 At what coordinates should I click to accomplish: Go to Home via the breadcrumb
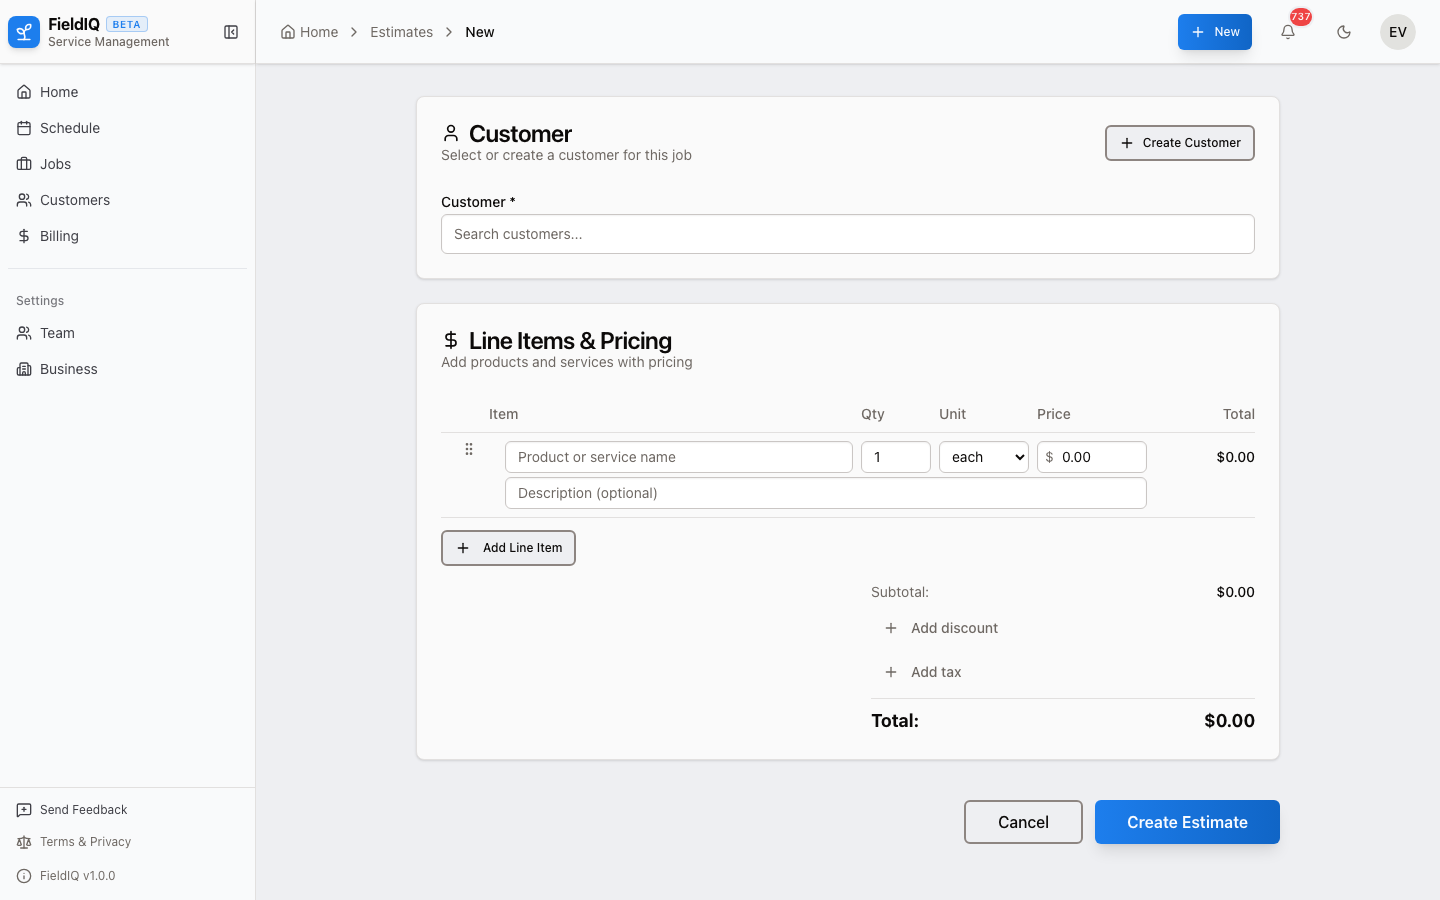tap(309, 32)
